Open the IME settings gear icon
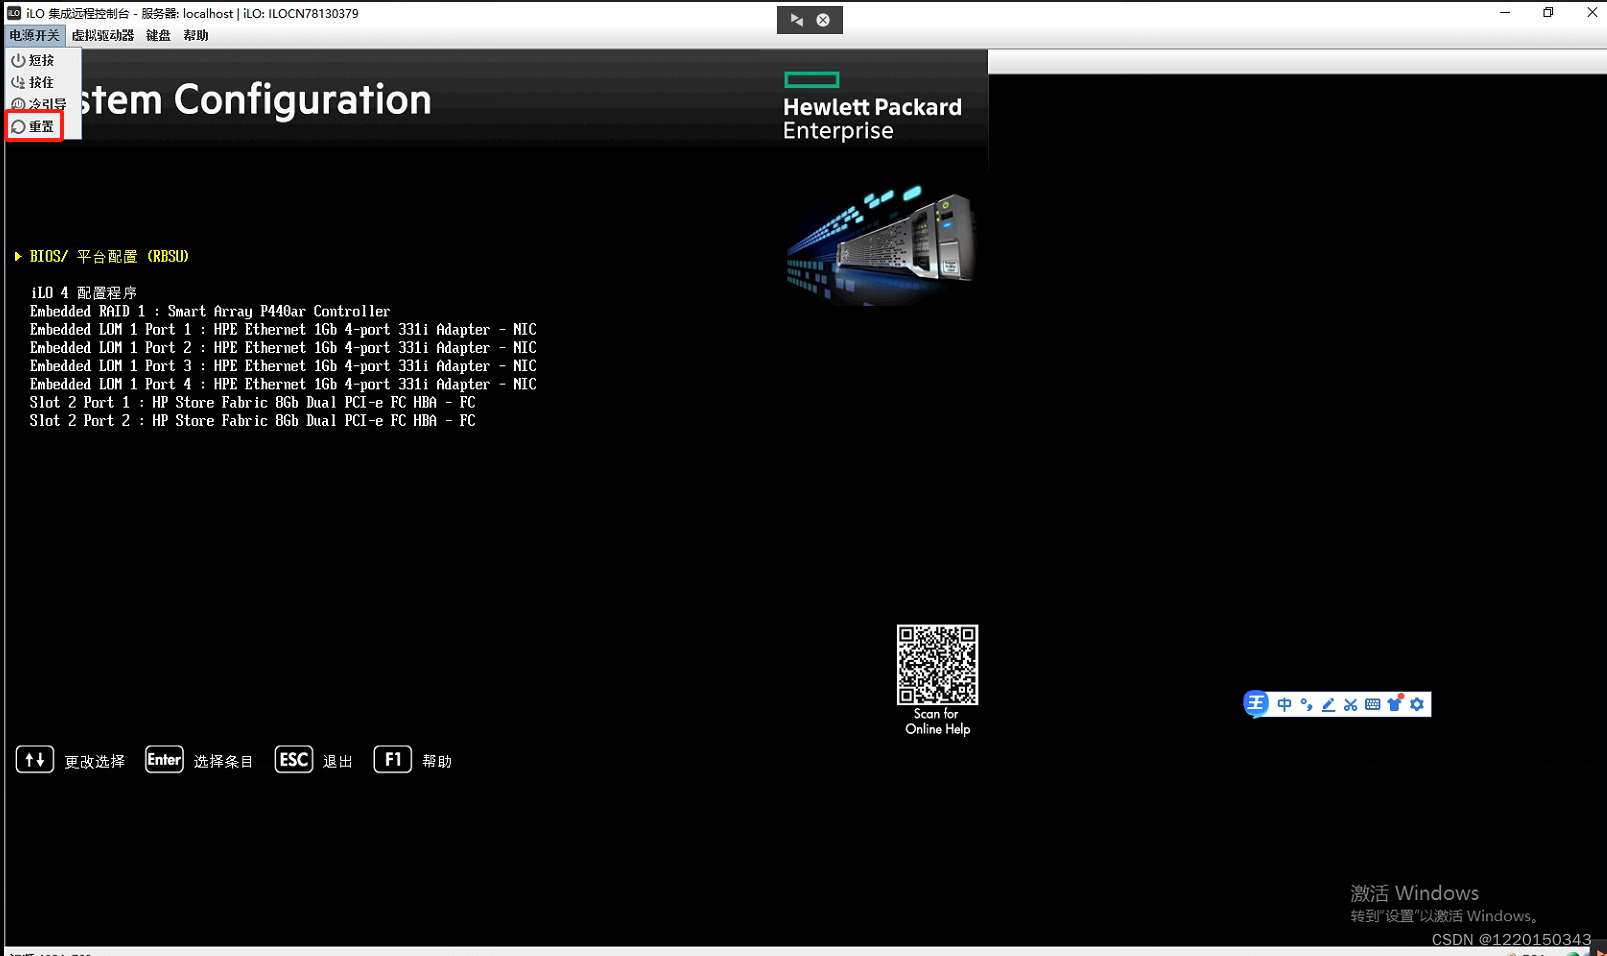The height and width of the screenshot is (956, 1607). click(x=1417, y=705)
